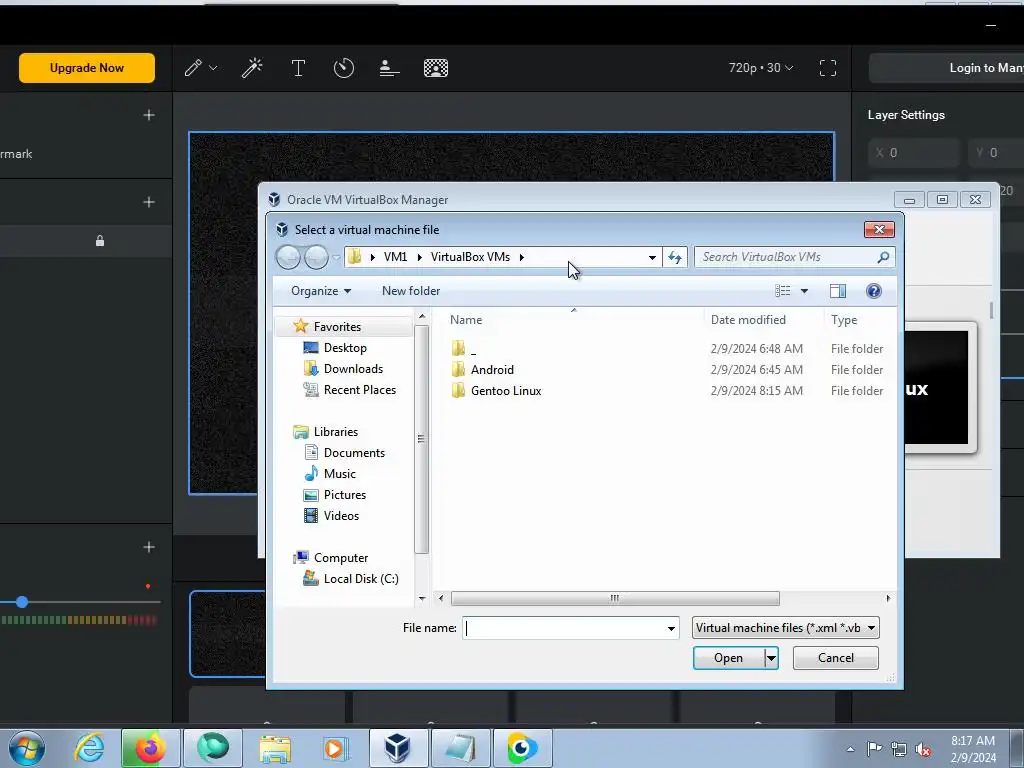Viewport: 1024px width, 768px height.
Task: Open file dialog help
Action: tap(874, 291)
